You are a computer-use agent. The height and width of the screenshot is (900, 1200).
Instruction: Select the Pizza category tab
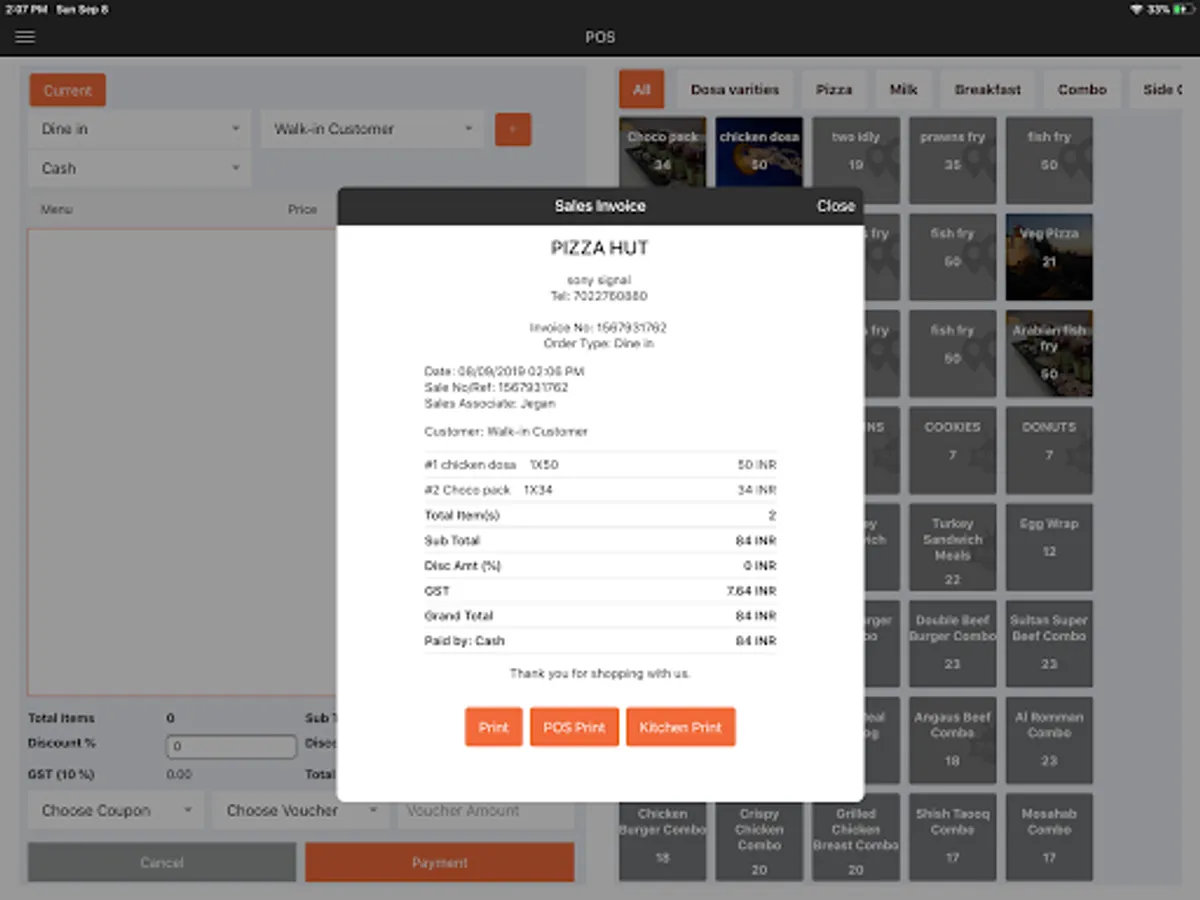coord(833,89)
